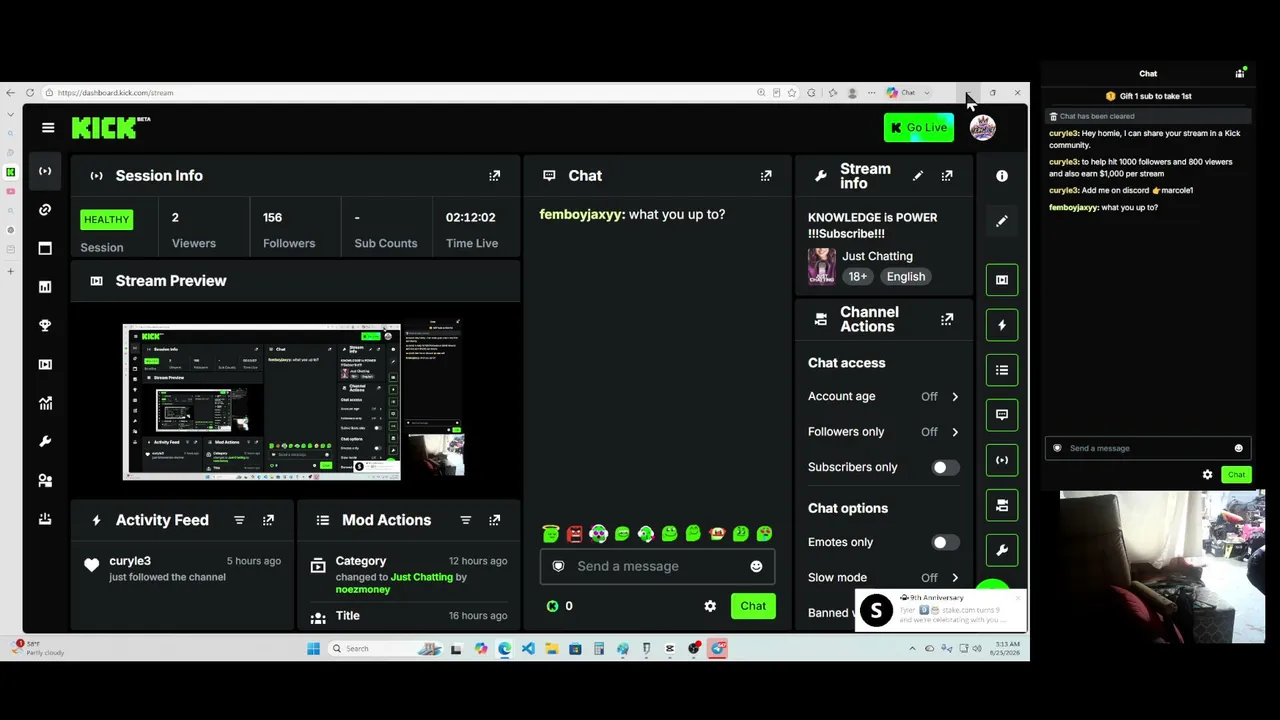Toggle Activity Feed panel via lightning bolt button
This screenshot has height=720, width=1280.
tap(1002, 325)
